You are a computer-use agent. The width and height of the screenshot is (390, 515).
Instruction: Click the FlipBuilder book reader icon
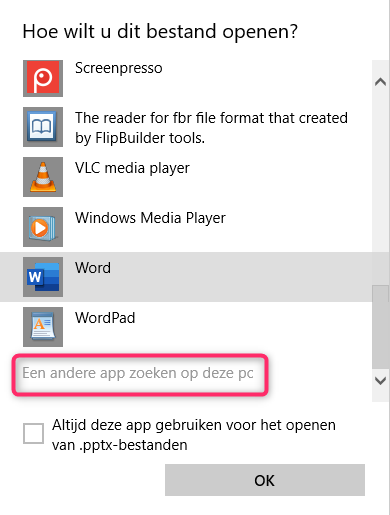click(x=43, y=127)
